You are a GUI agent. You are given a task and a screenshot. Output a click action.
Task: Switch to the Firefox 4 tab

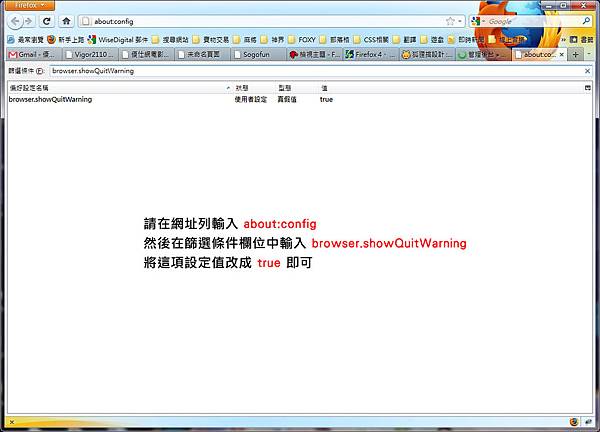pyautogui.click(x=370, y=55)
